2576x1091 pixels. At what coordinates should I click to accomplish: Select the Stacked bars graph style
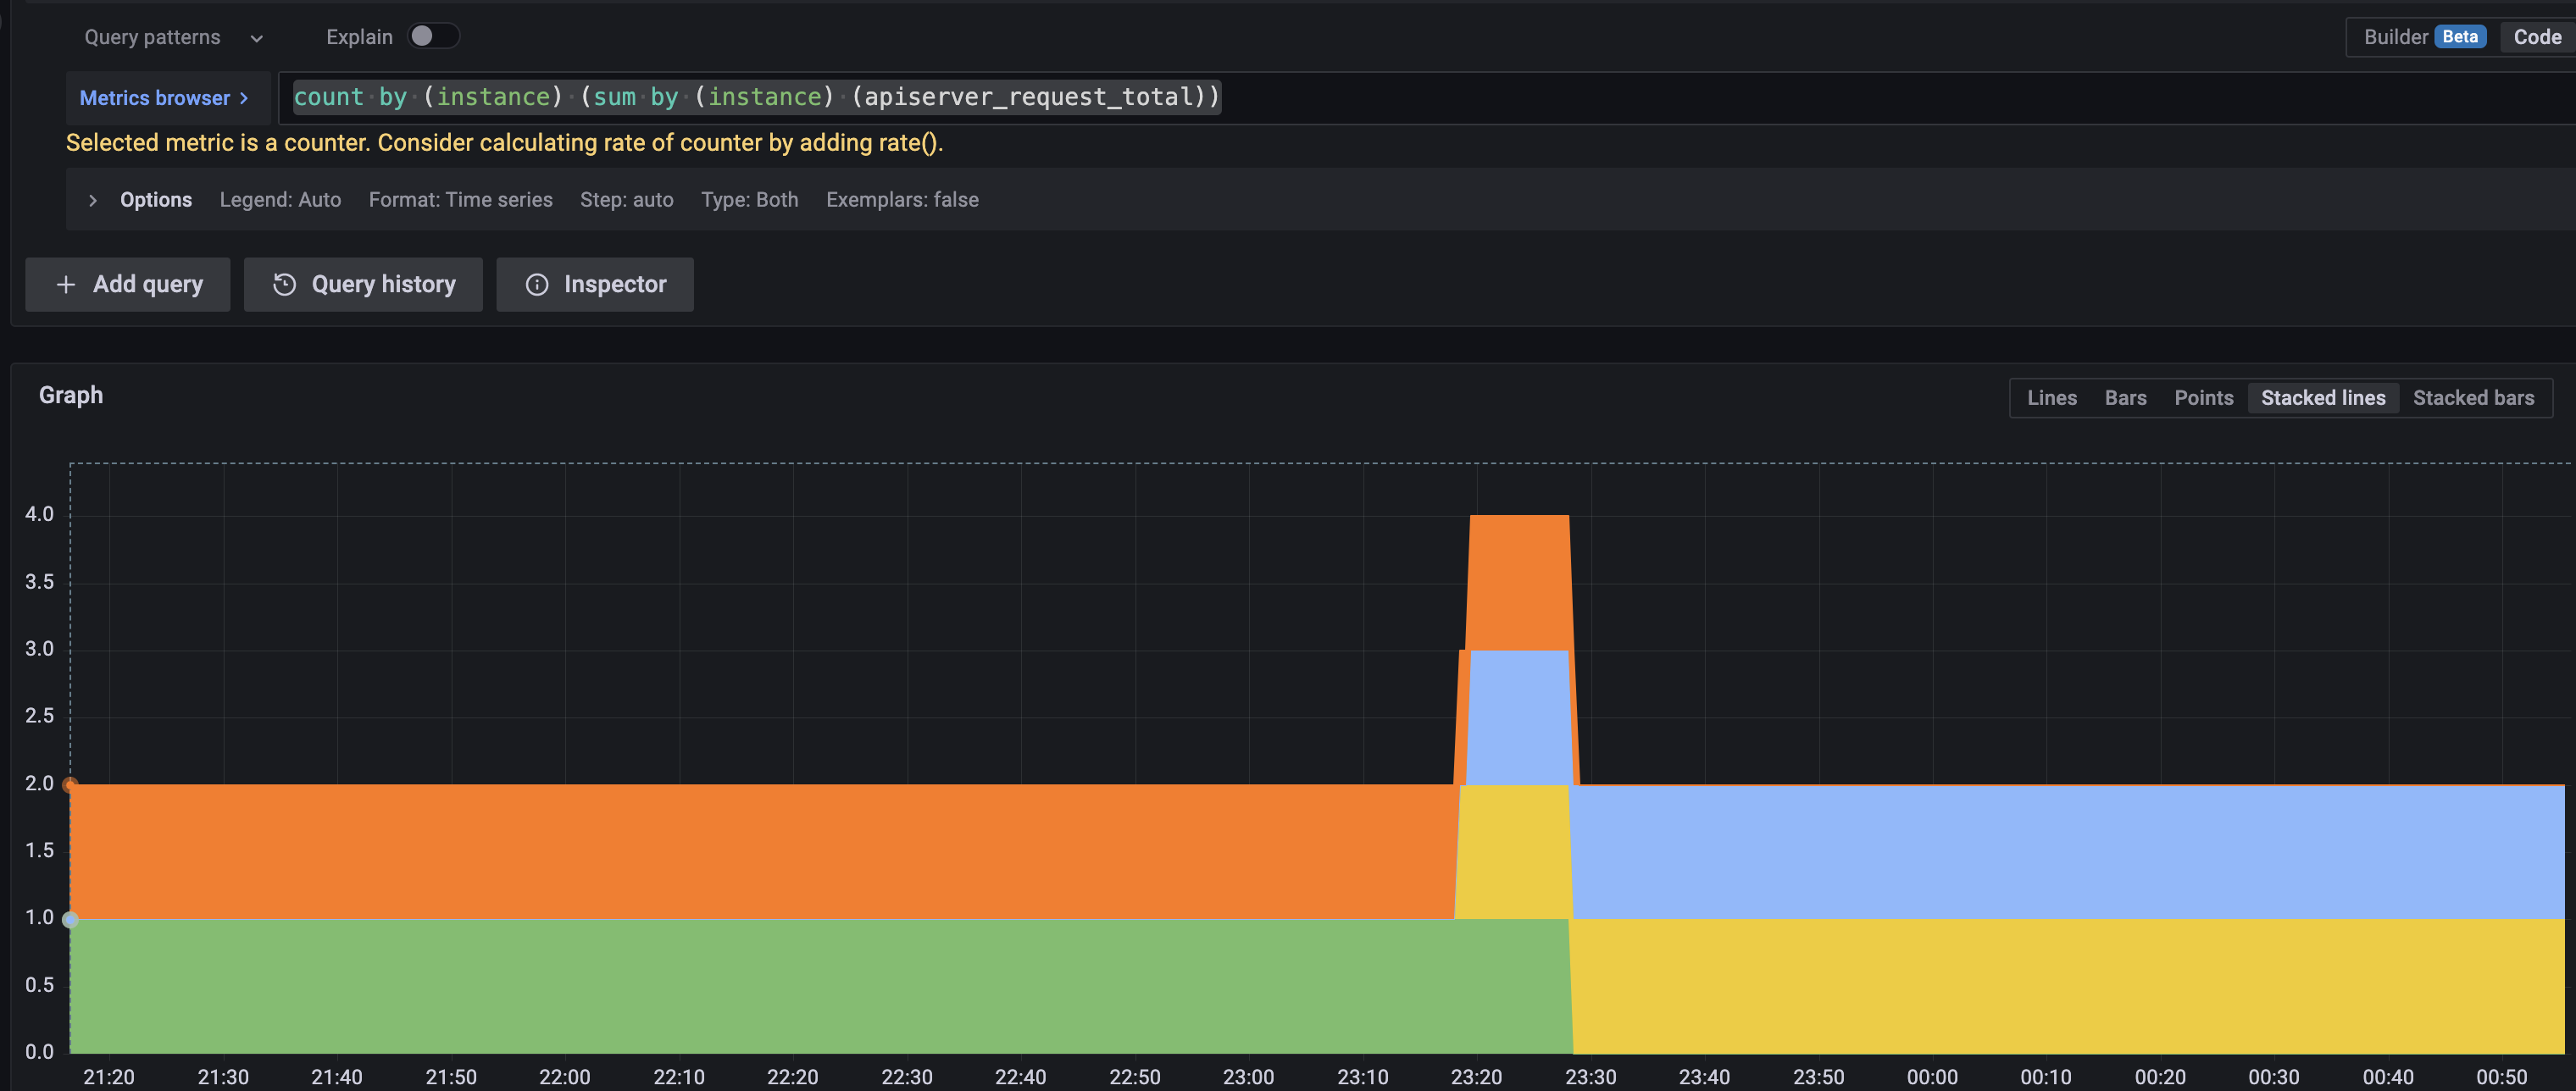(2474, 397)
